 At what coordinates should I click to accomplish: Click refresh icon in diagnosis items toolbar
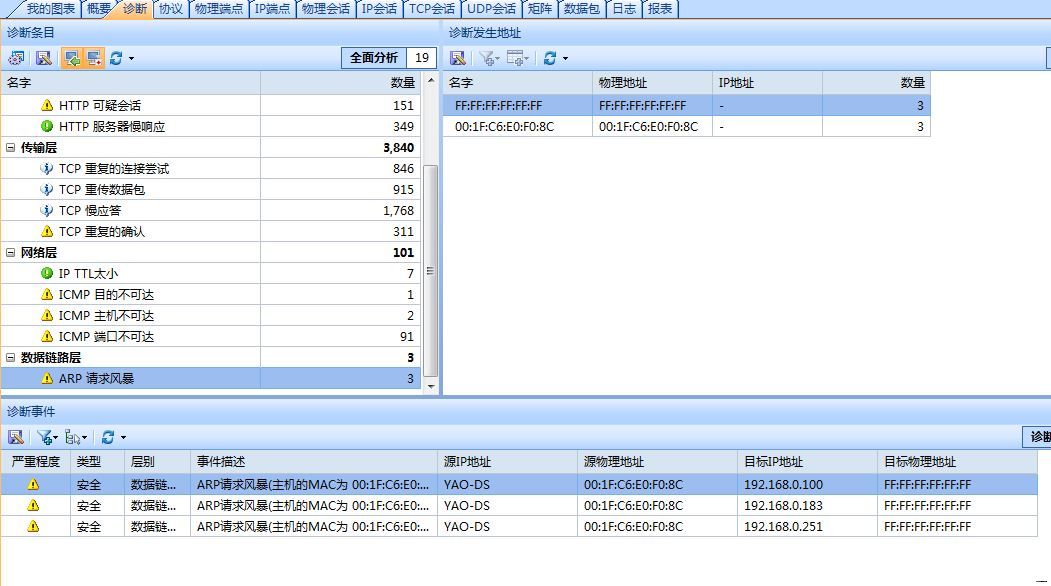point(116,58)
